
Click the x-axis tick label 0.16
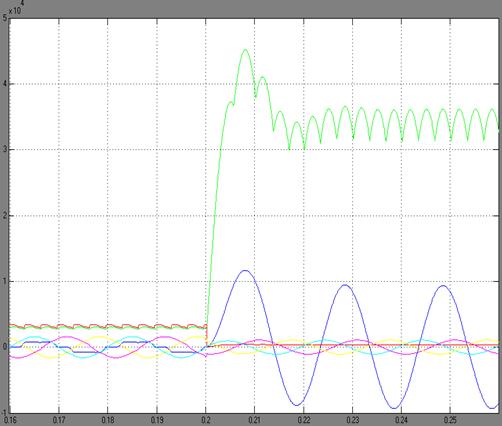[x=11, y=420]
